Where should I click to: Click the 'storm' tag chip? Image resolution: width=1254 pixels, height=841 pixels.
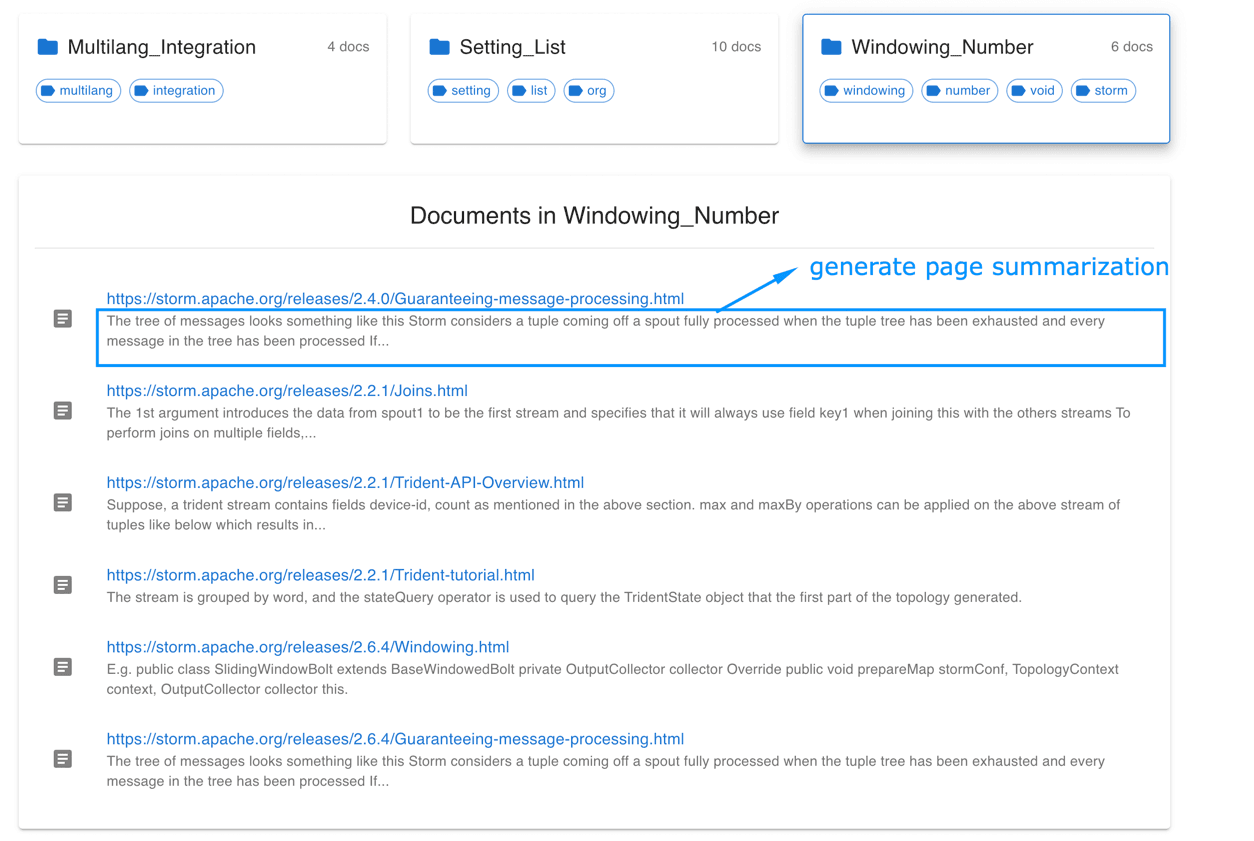point(1103,91)
